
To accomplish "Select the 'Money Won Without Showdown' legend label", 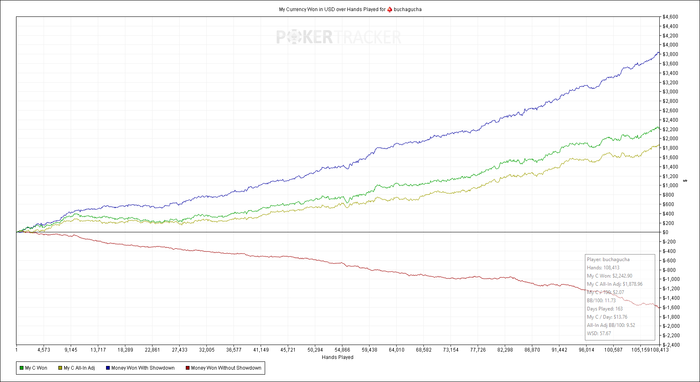I will pyautogui.click(x=226, y=368).
